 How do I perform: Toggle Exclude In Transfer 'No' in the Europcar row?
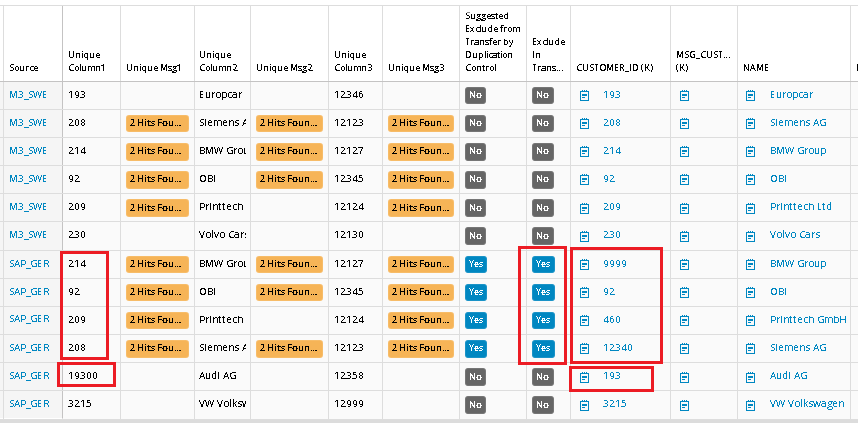point(543,95)
